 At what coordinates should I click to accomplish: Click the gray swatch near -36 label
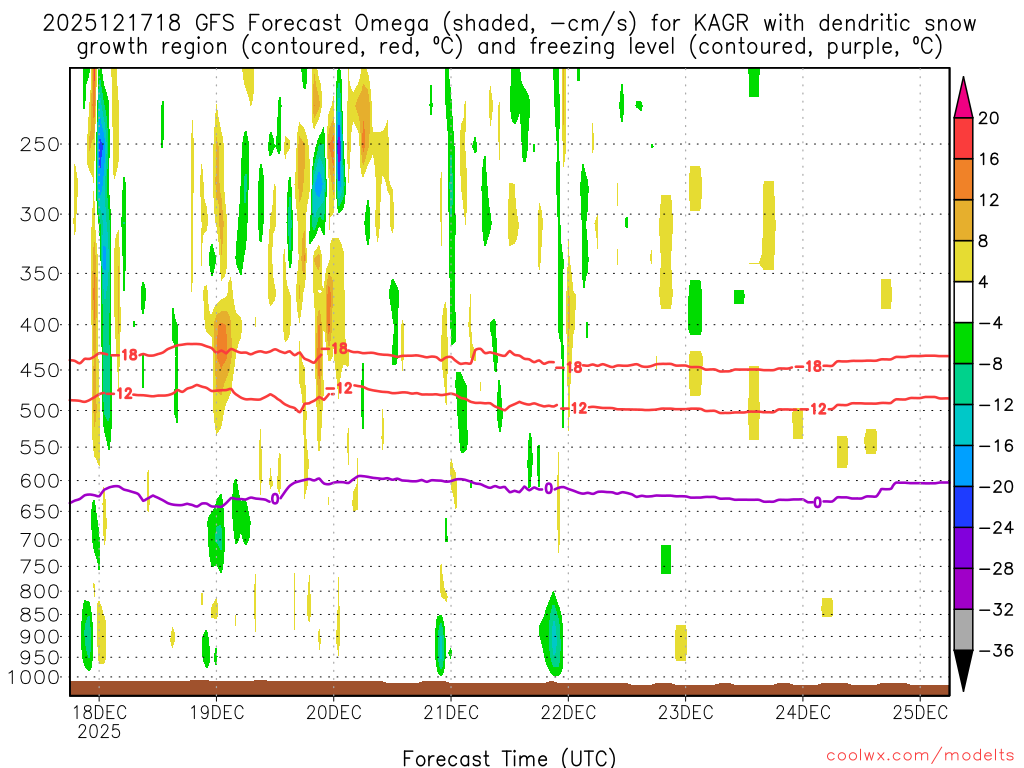963,630
